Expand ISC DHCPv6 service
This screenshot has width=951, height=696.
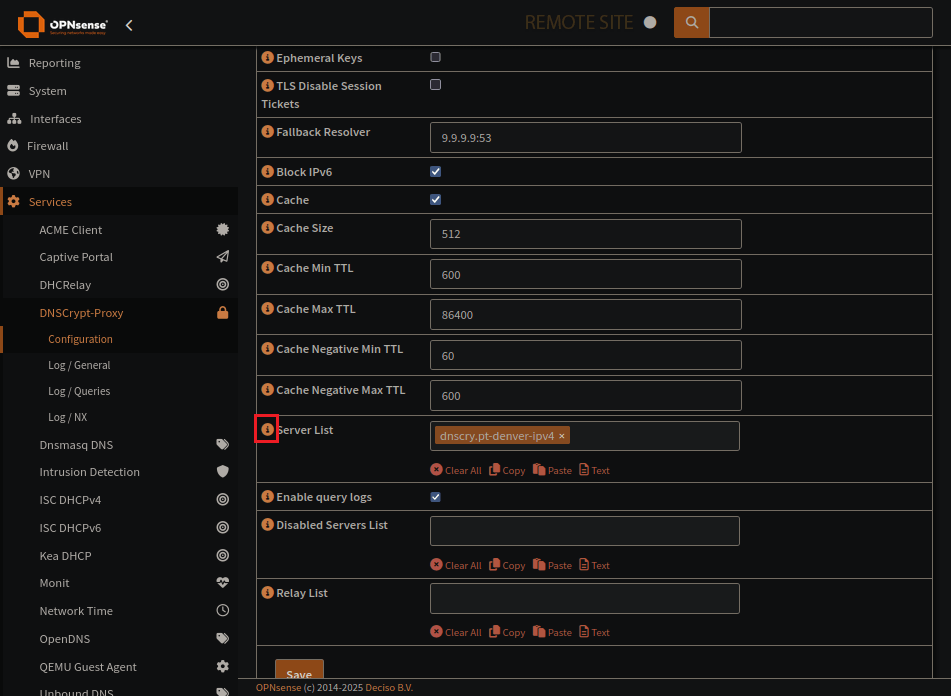(70, 528)
